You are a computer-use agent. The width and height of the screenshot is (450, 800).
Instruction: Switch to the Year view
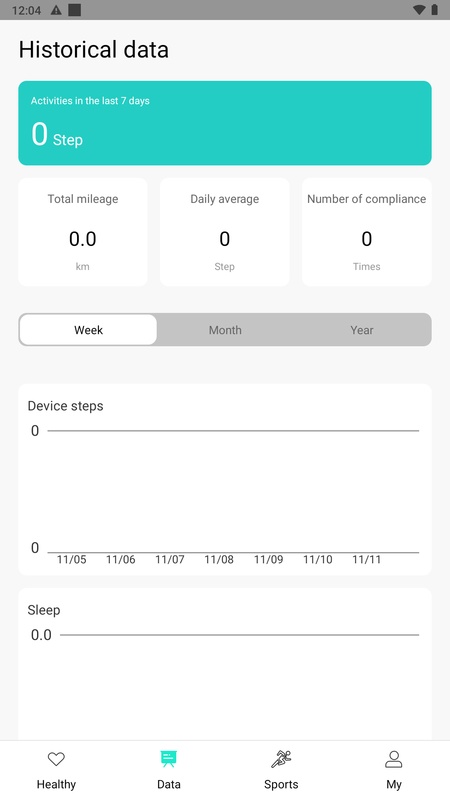click(x=362, y=330)
